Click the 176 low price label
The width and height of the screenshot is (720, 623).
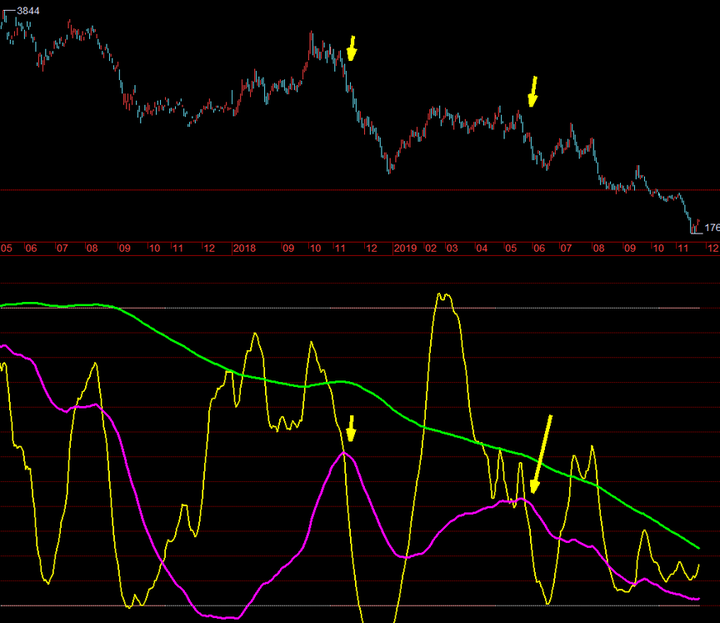(x=712, y=227)
